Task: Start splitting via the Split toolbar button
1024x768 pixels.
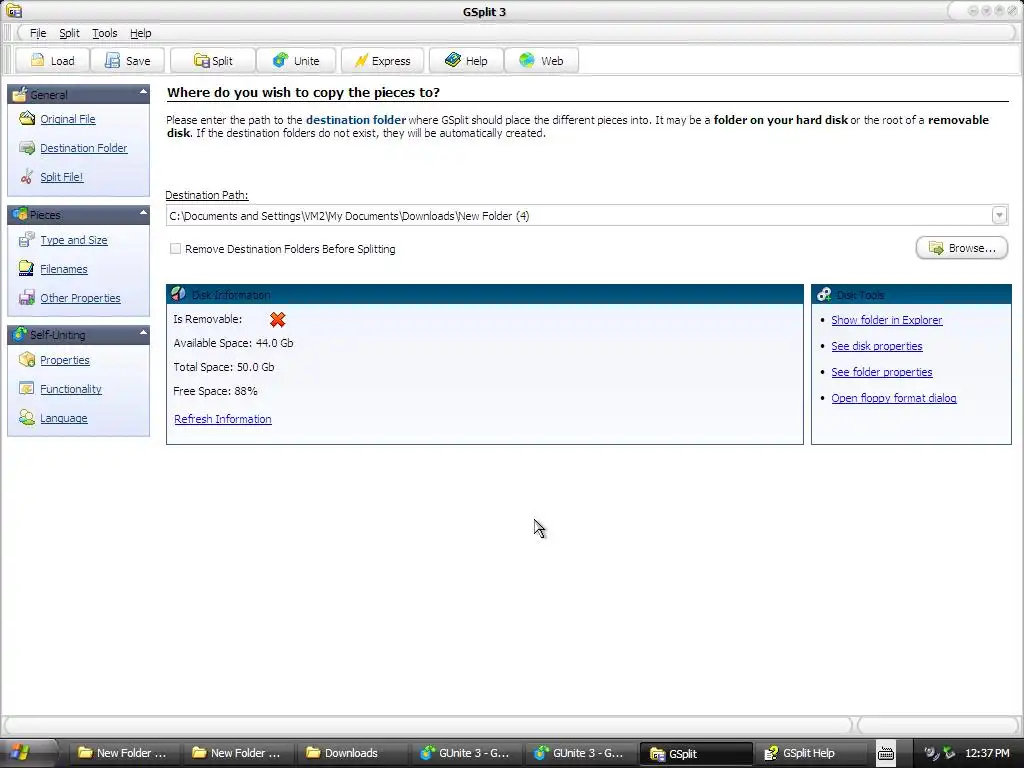Action: (x=212, y=61)
